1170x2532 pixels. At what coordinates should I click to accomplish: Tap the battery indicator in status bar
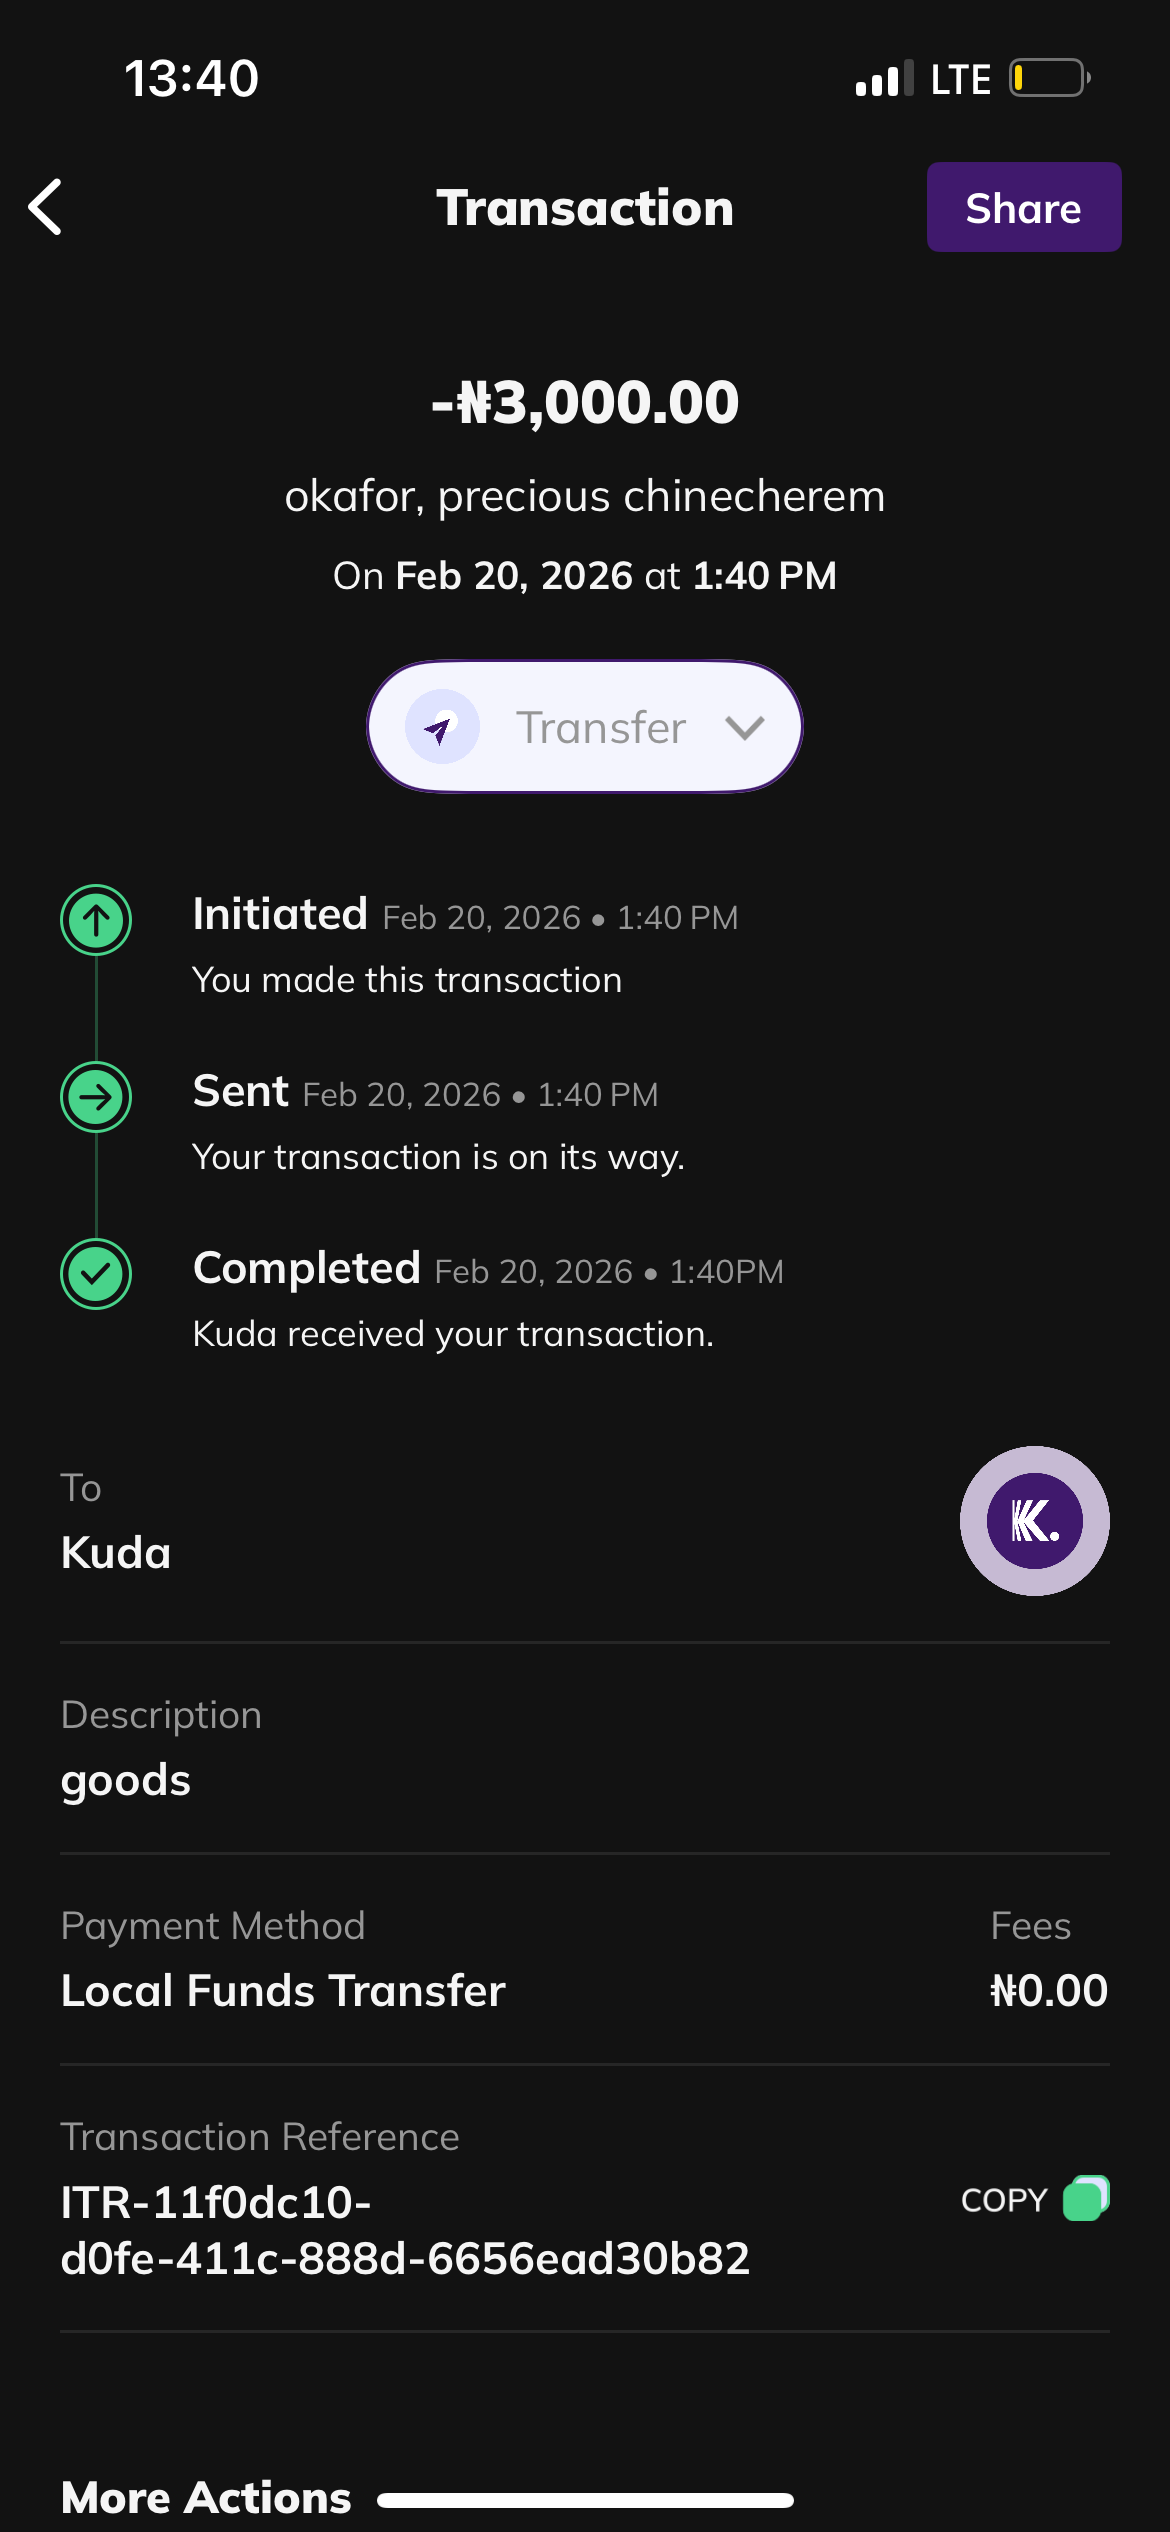(x=1048, y=78)
